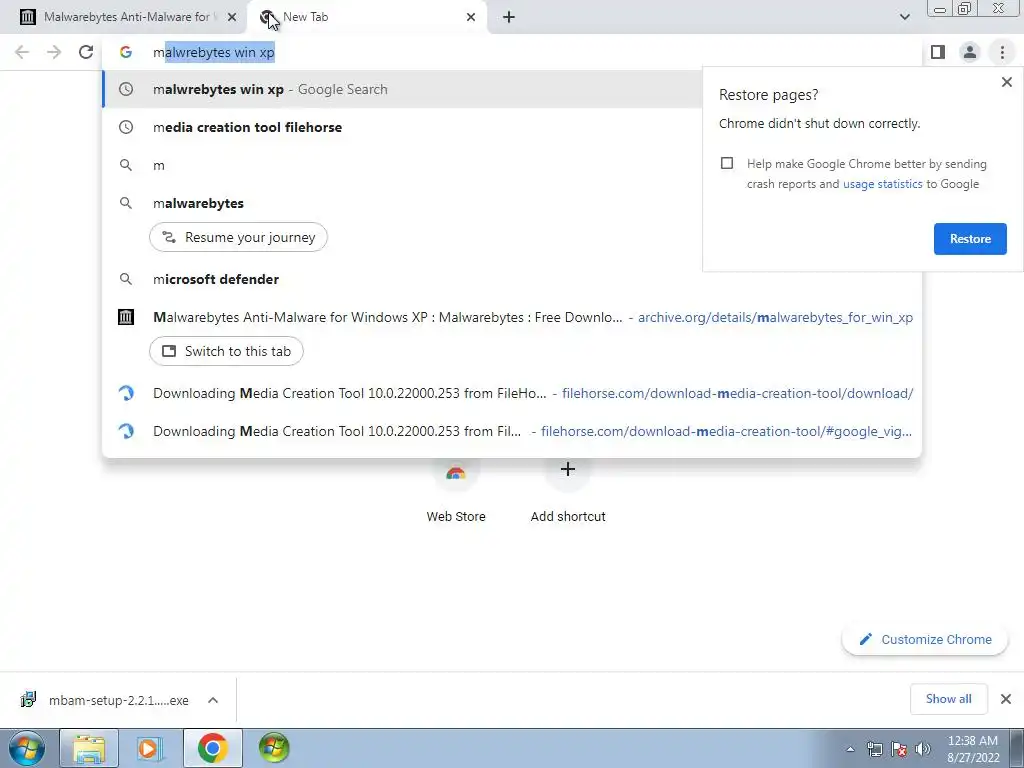
Task: Click the Google icon in address bar
Action: [x=126, y=52]
